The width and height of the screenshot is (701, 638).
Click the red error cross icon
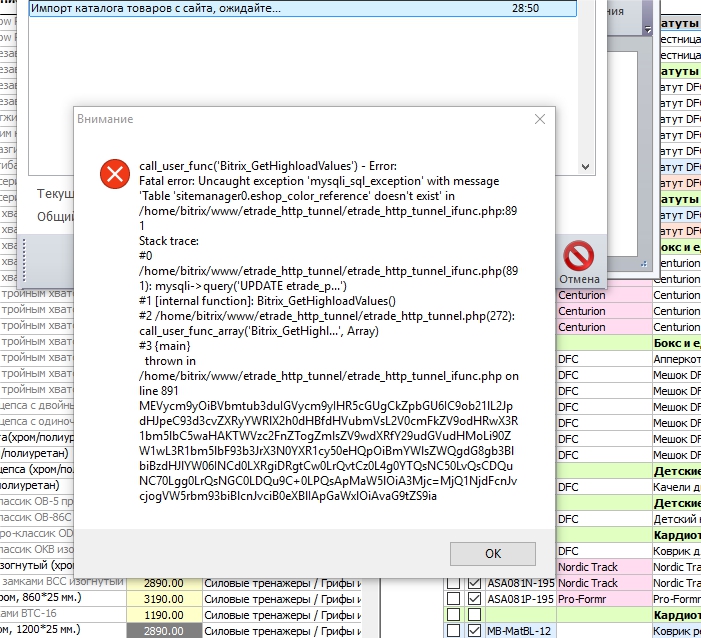[x=115, y=174]
